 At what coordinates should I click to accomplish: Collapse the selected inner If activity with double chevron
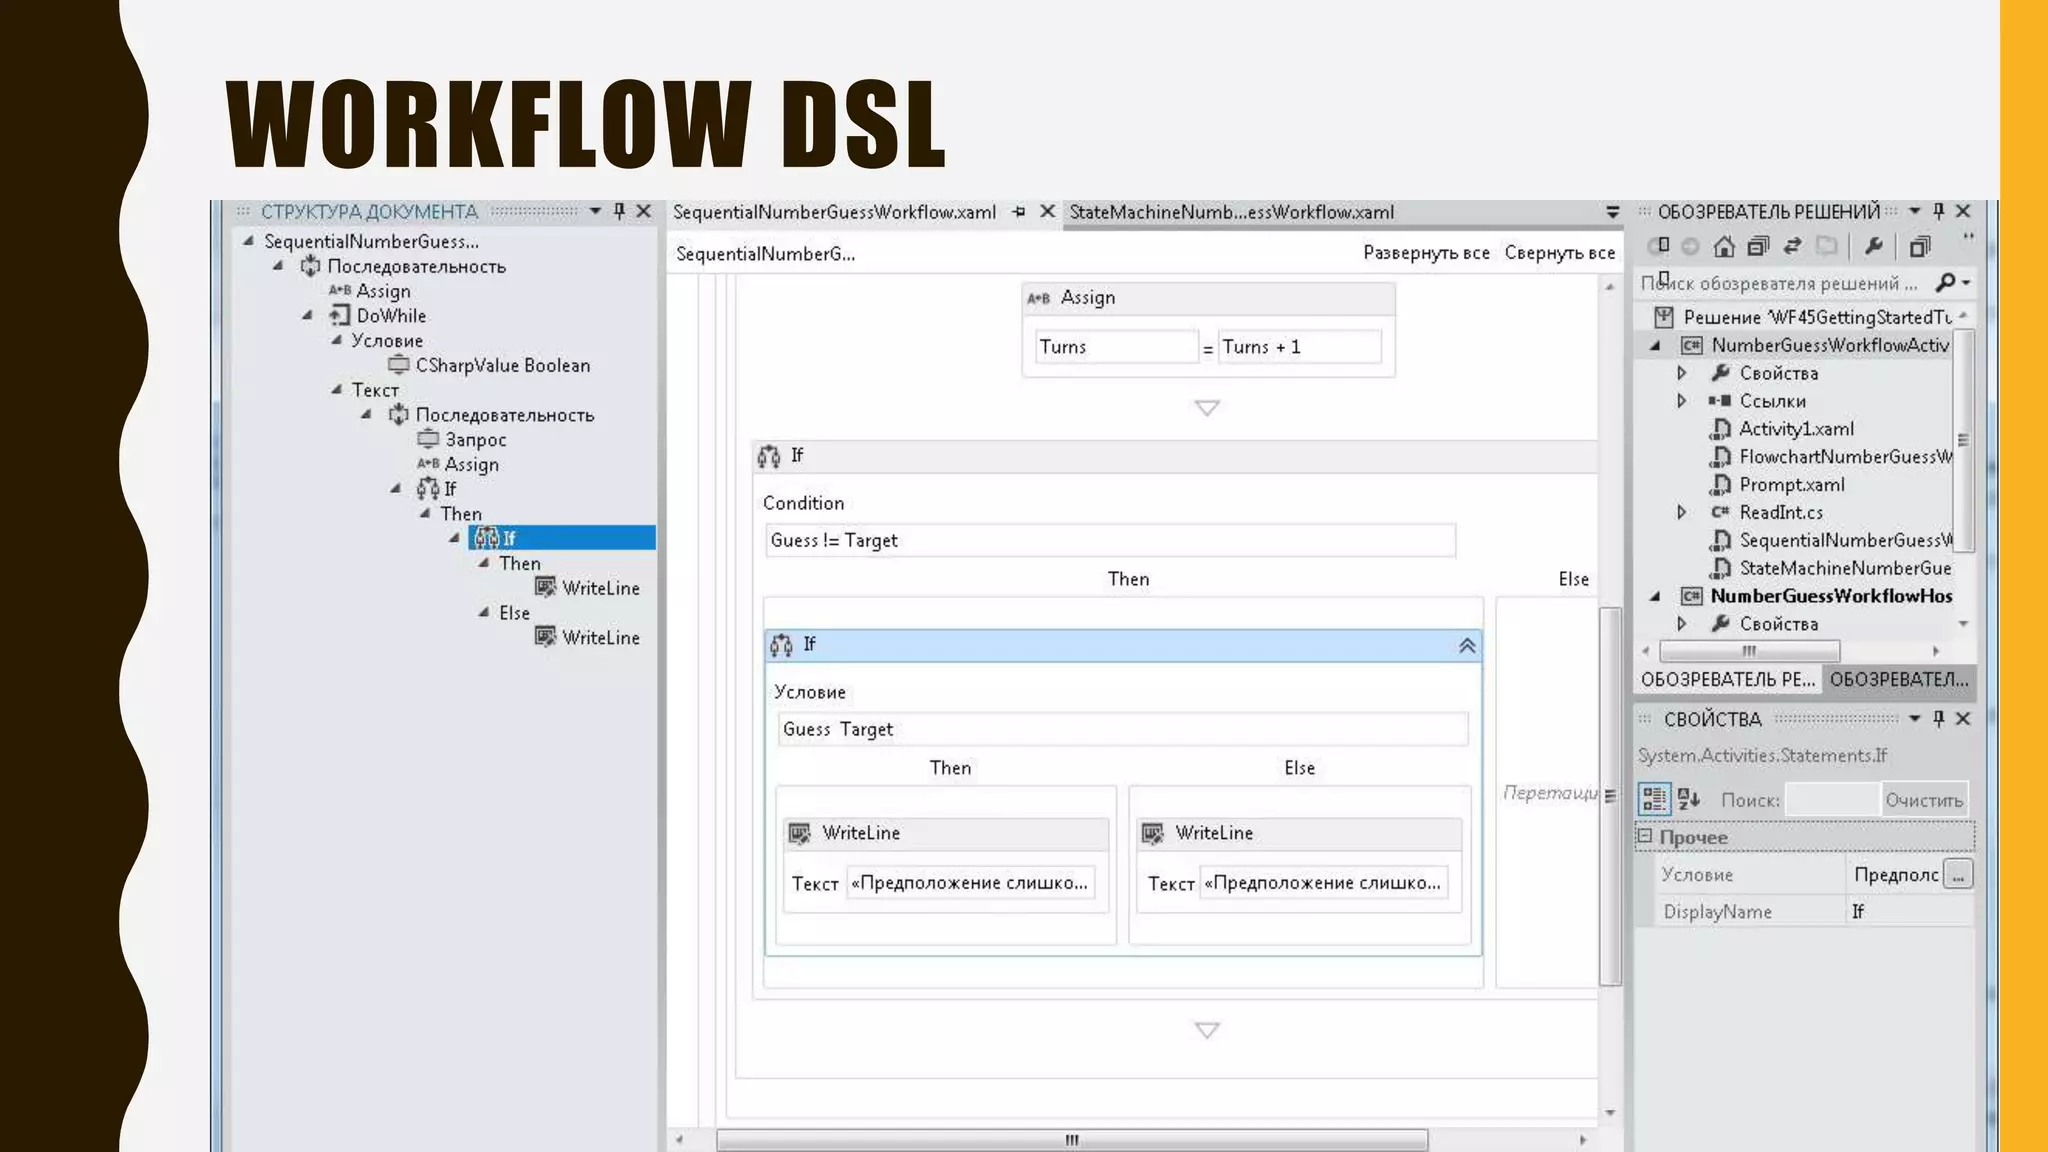pyautogui.click(x=1467, y=646)
